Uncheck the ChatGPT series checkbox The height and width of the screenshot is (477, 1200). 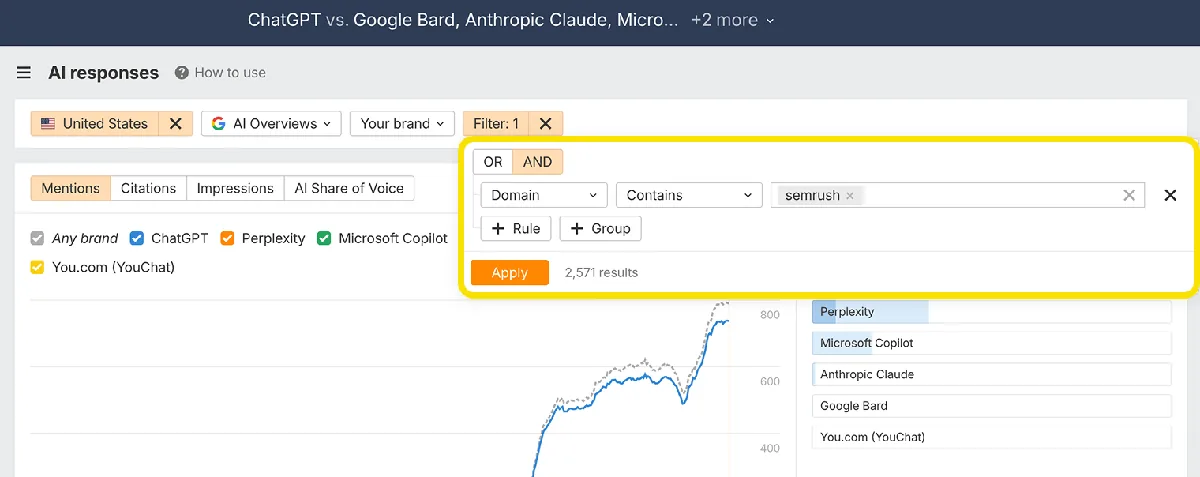pos(137,238)
